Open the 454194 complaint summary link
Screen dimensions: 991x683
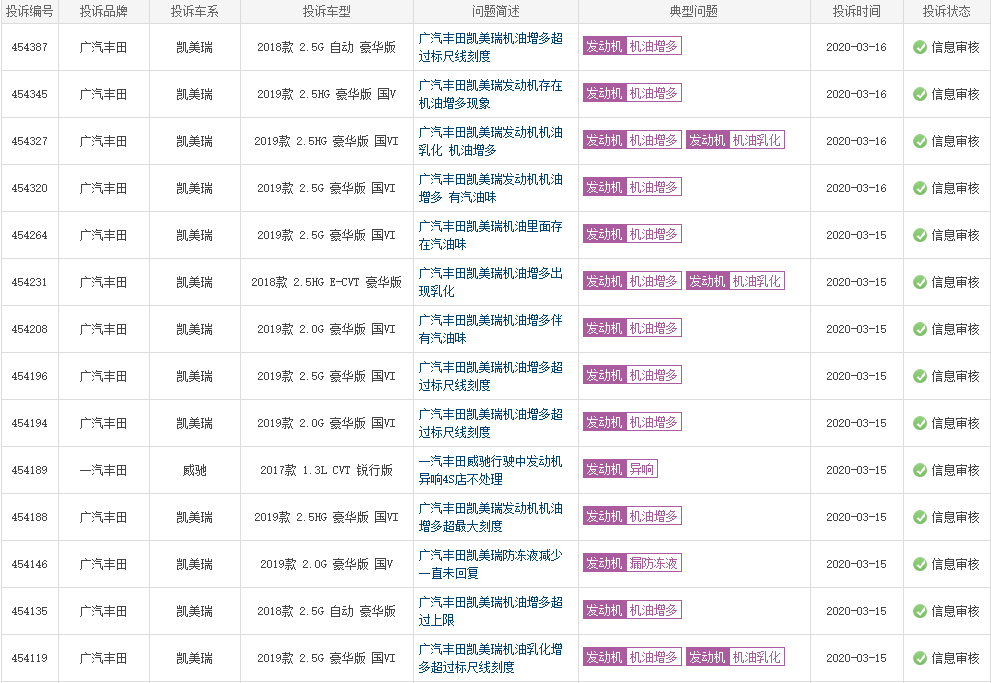pyautogui.click(x=490, y=423)
